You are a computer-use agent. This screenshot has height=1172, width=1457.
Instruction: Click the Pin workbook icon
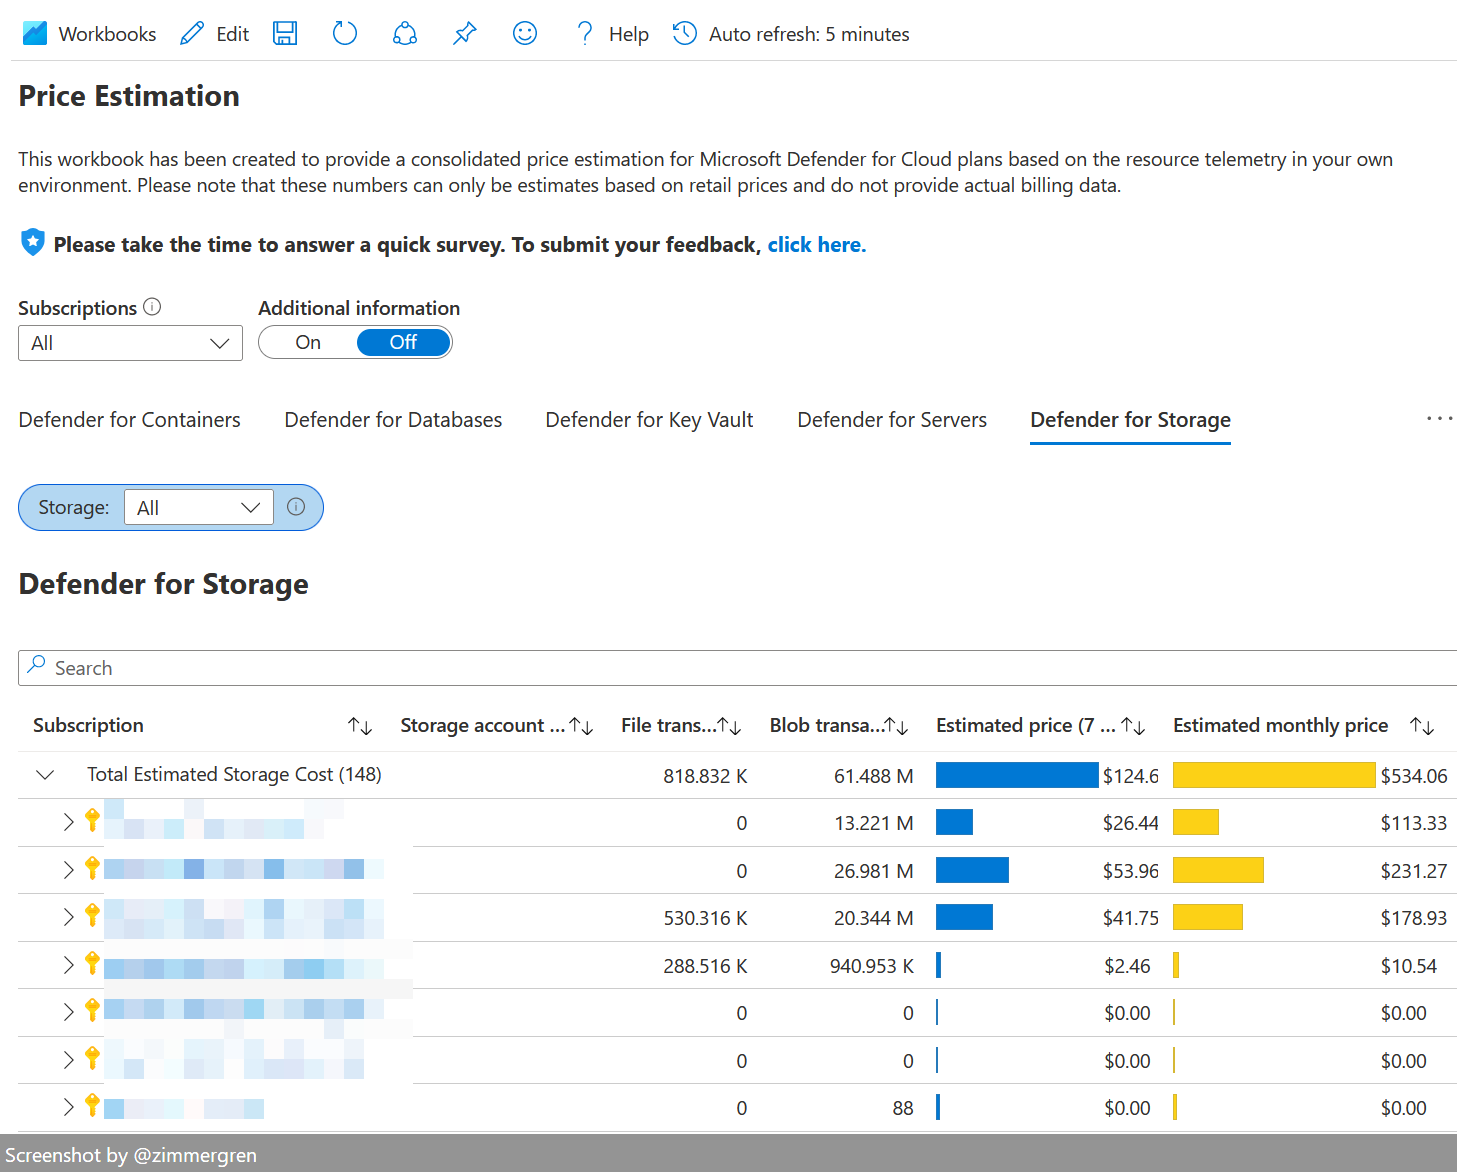pos(464,33)
